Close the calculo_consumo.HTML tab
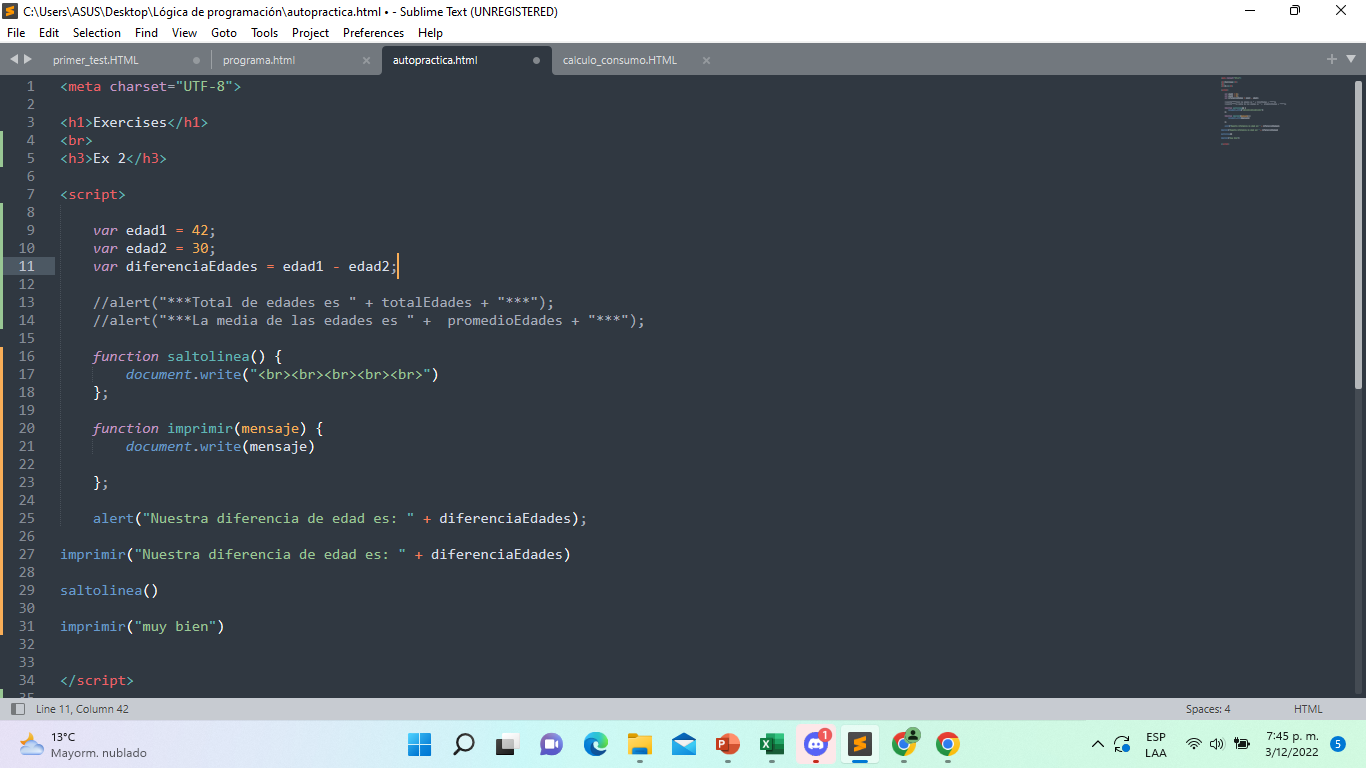The height and width of the screenshot is (768, 1366). tap(706, 60)
